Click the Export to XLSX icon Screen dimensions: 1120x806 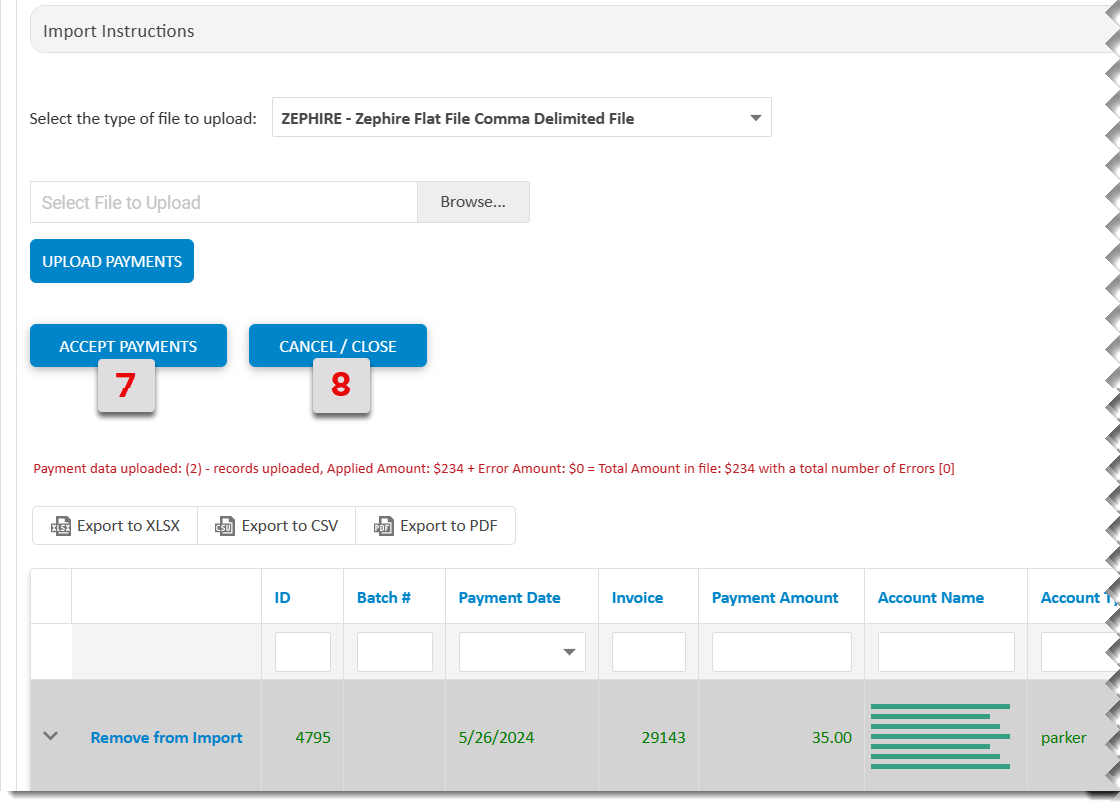(61, 525)
